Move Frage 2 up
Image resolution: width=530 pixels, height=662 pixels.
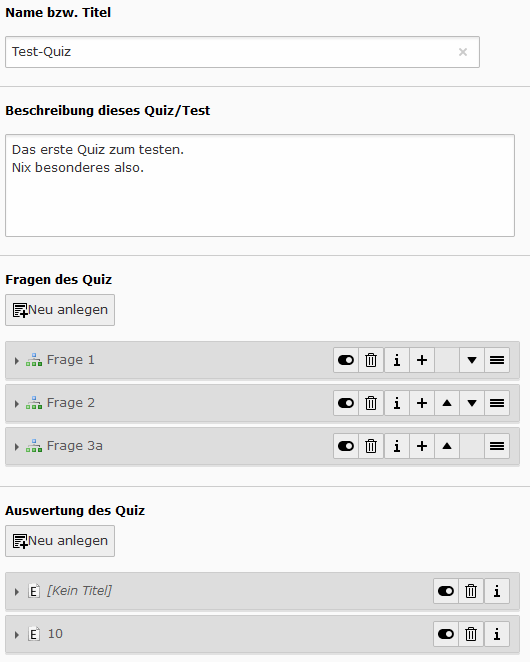[x=447, y=403]
